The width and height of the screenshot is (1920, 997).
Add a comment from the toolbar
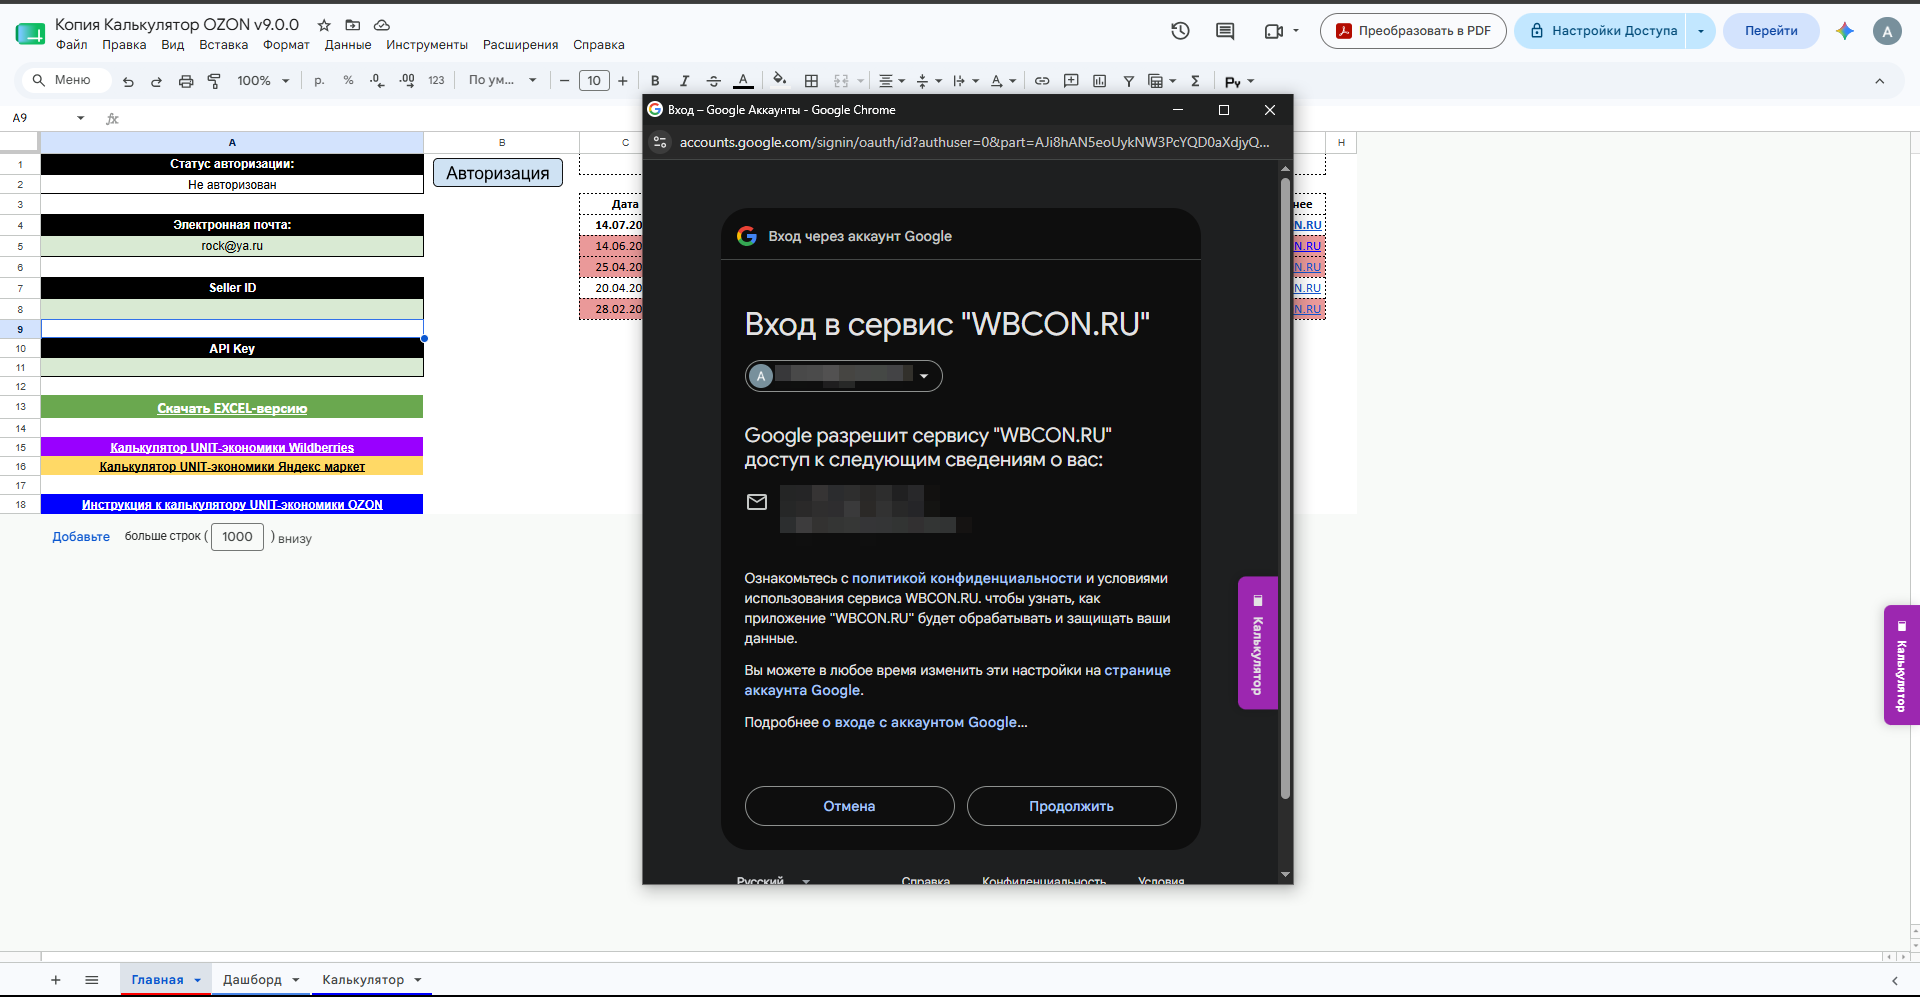coord(1071,81)
